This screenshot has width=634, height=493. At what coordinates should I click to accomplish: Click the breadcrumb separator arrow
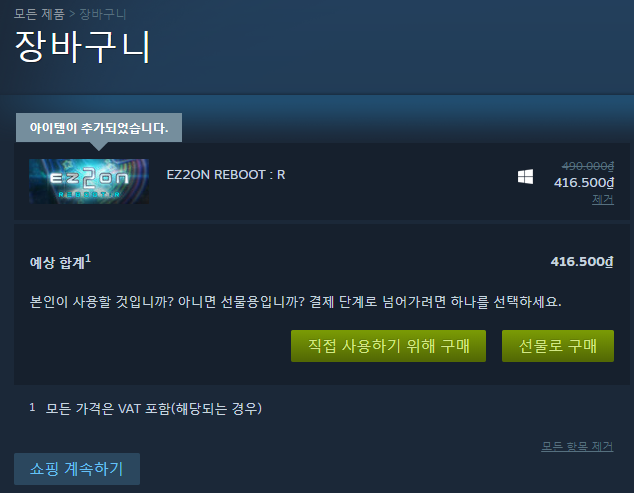point(72,14)
